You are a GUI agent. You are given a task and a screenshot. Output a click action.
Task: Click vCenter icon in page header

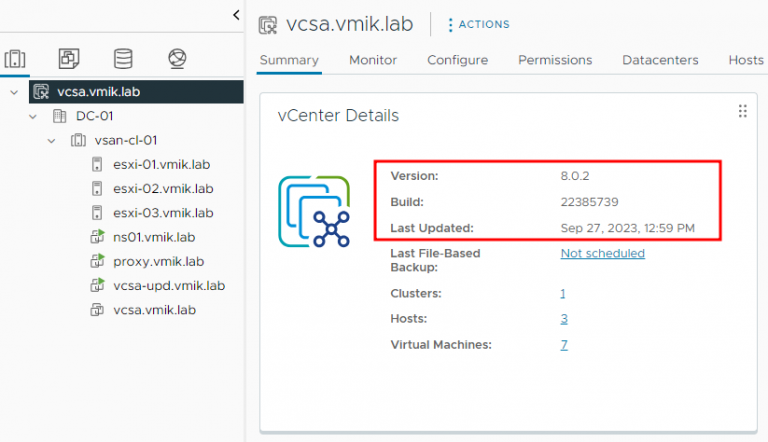(268, 25)
